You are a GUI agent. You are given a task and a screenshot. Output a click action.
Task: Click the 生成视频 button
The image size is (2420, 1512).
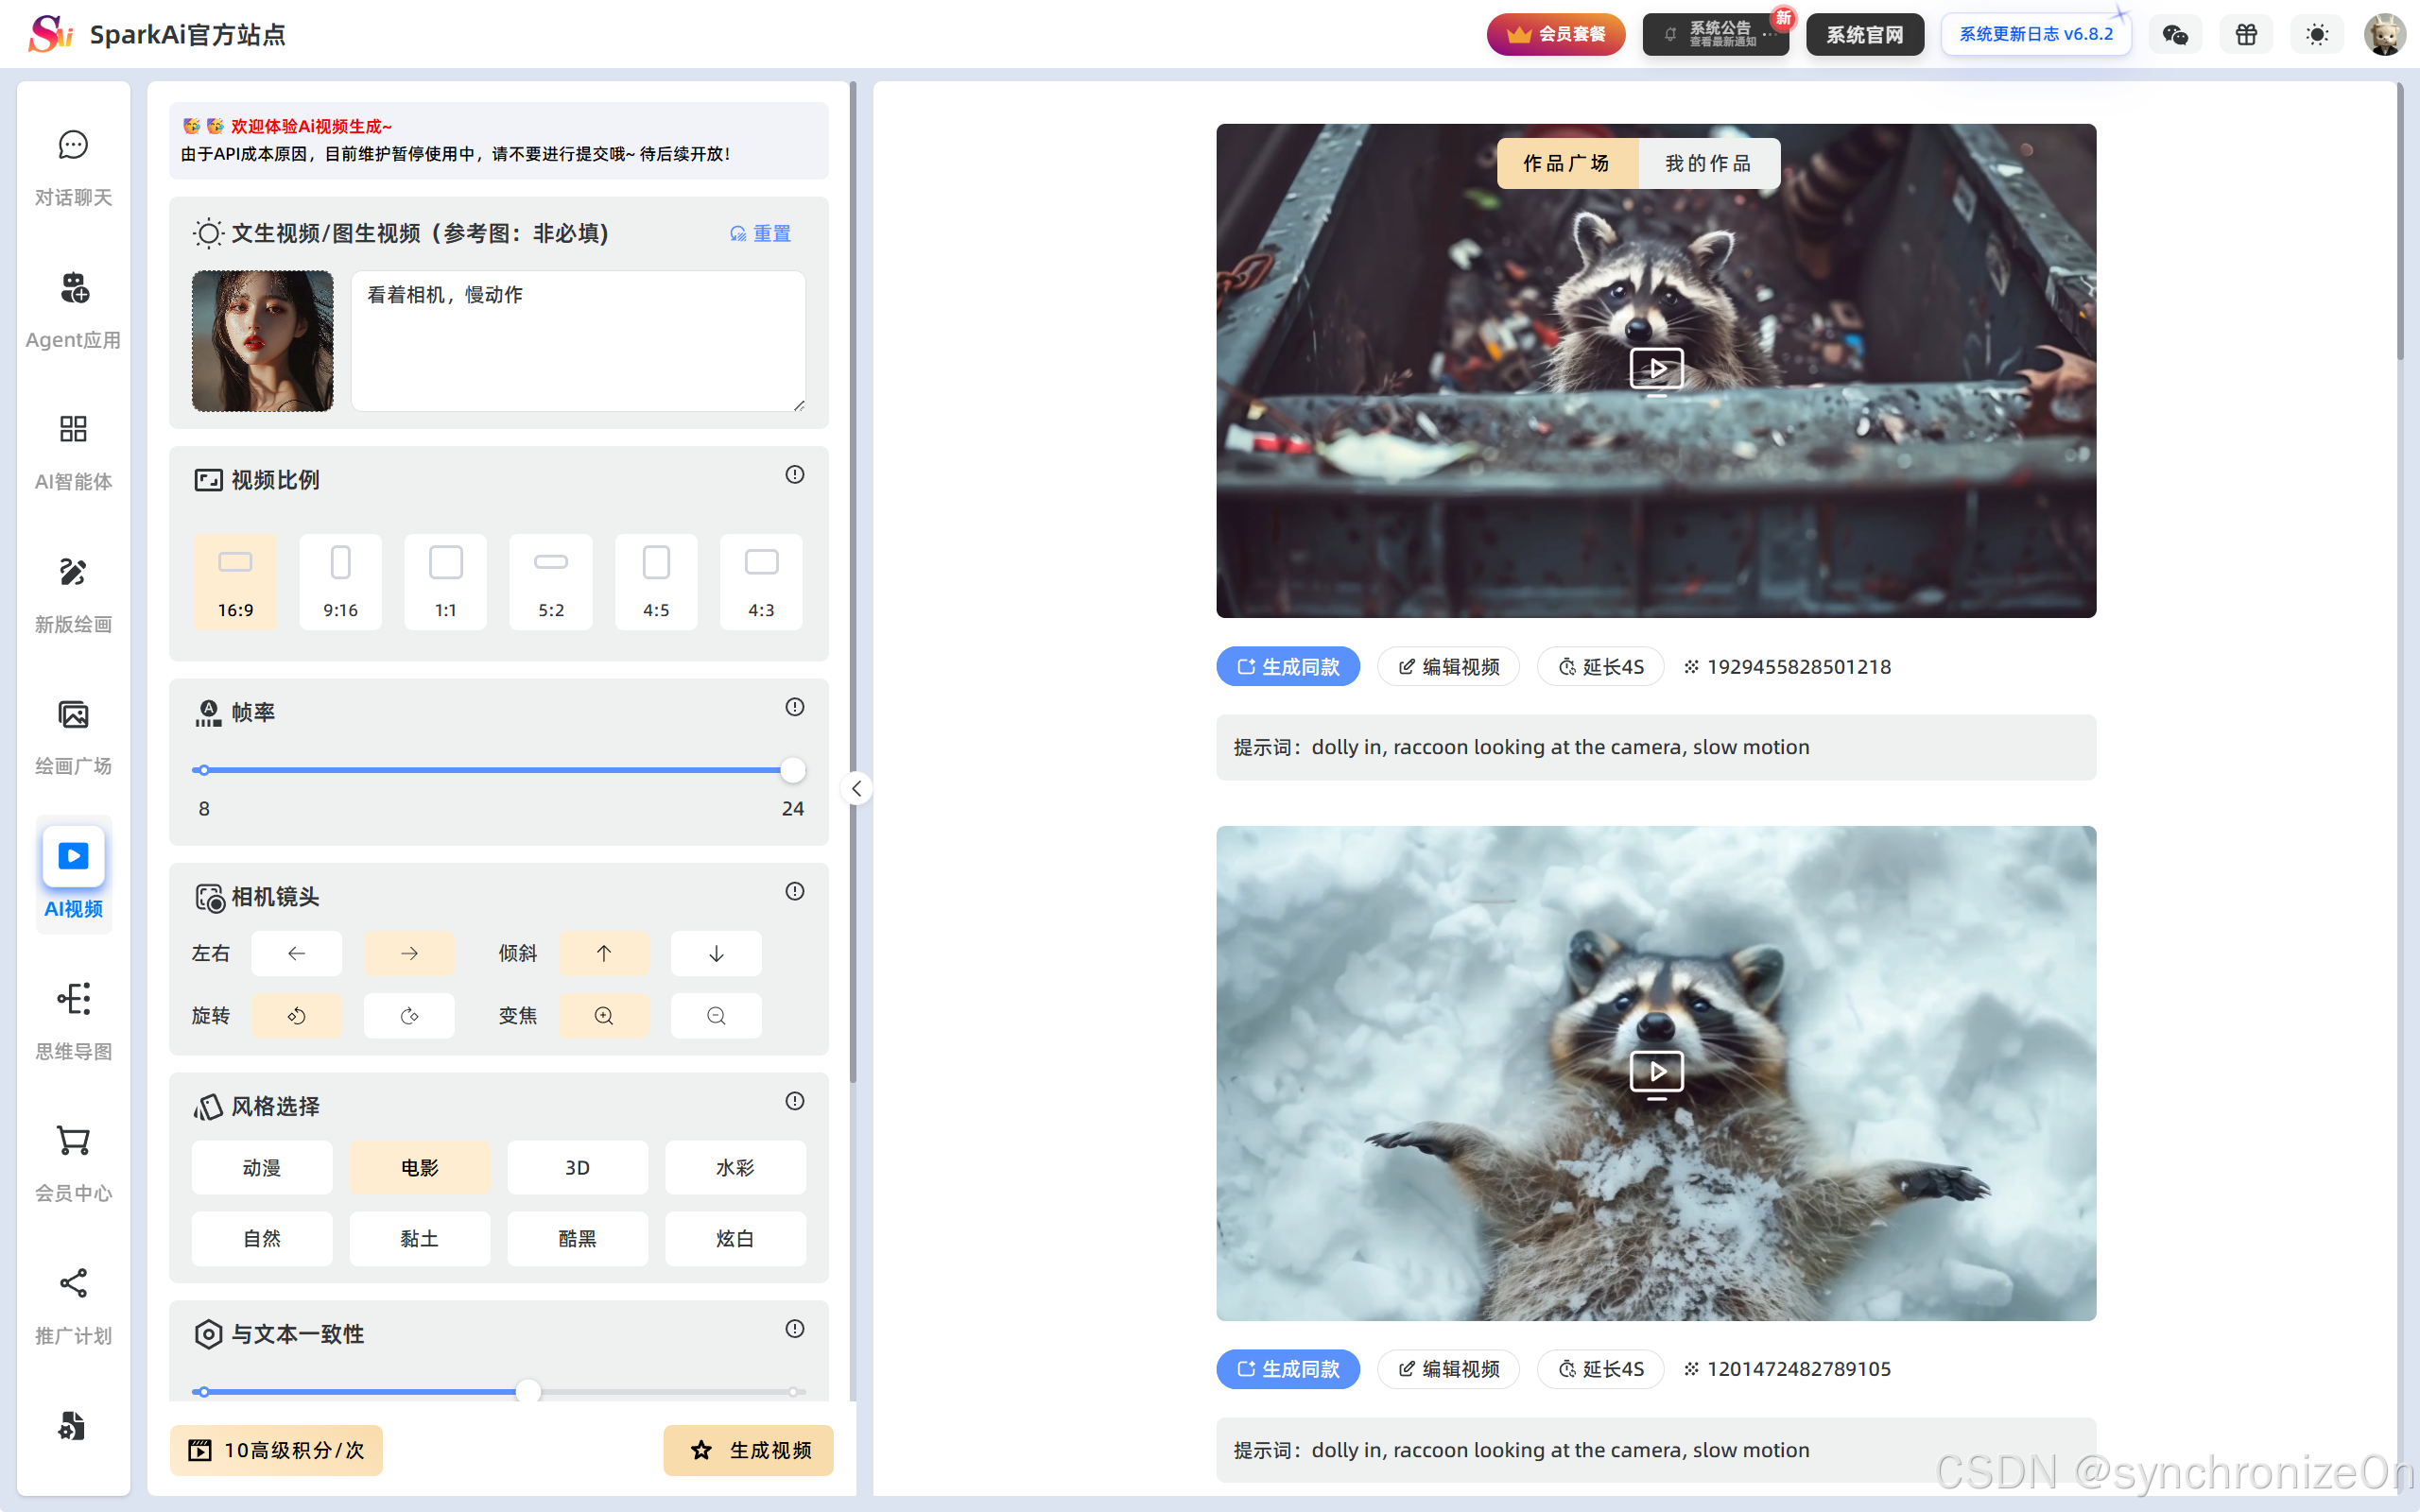[x=749, y=1449]
